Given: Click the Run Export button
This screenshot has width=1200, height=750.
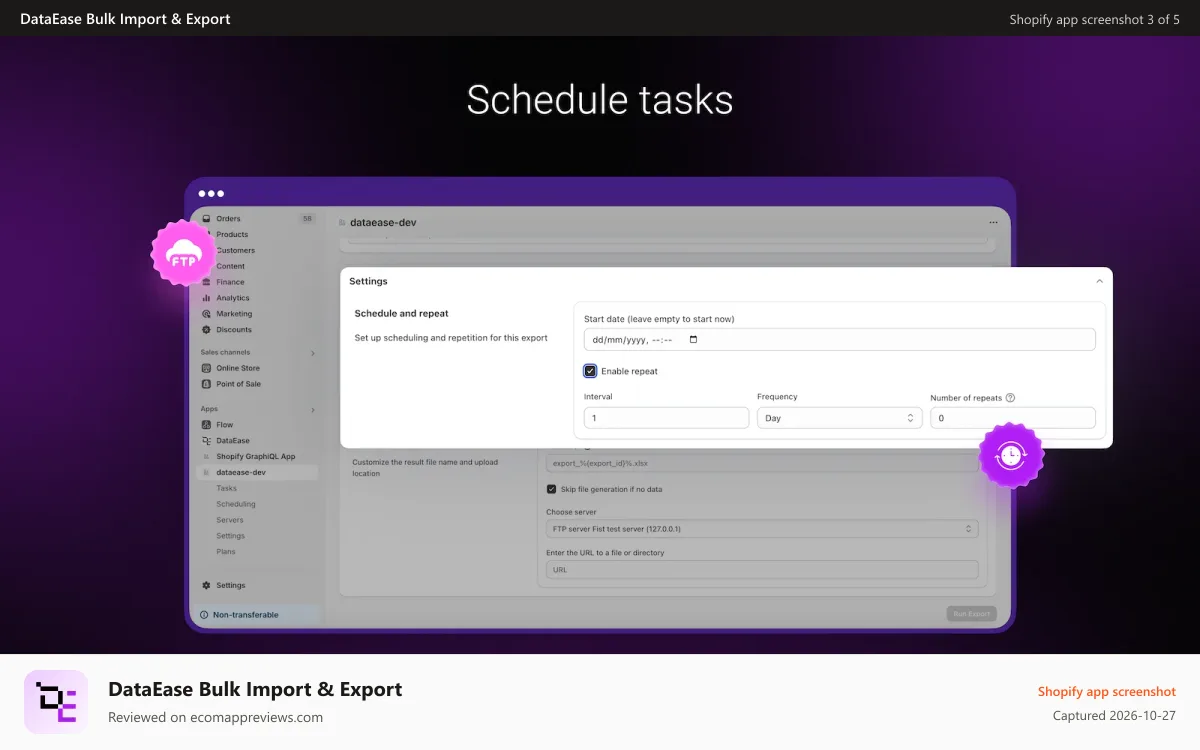Looking at the screenshot, I should (x=971, y=613).
